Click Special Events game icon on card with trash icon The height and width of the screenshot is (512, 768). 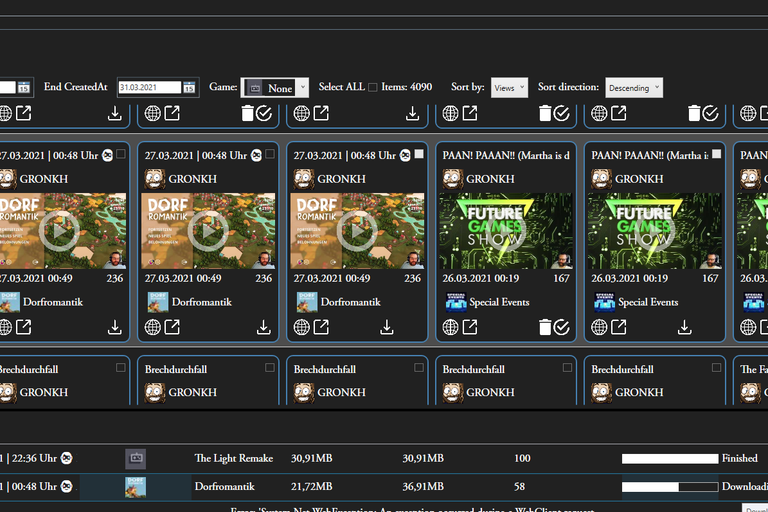[456, 302]
